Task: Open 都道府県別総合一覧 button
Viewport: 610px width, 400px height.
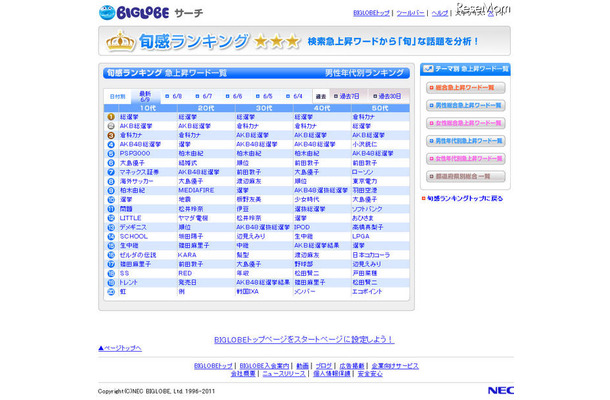Action: [x=466, y=177]
